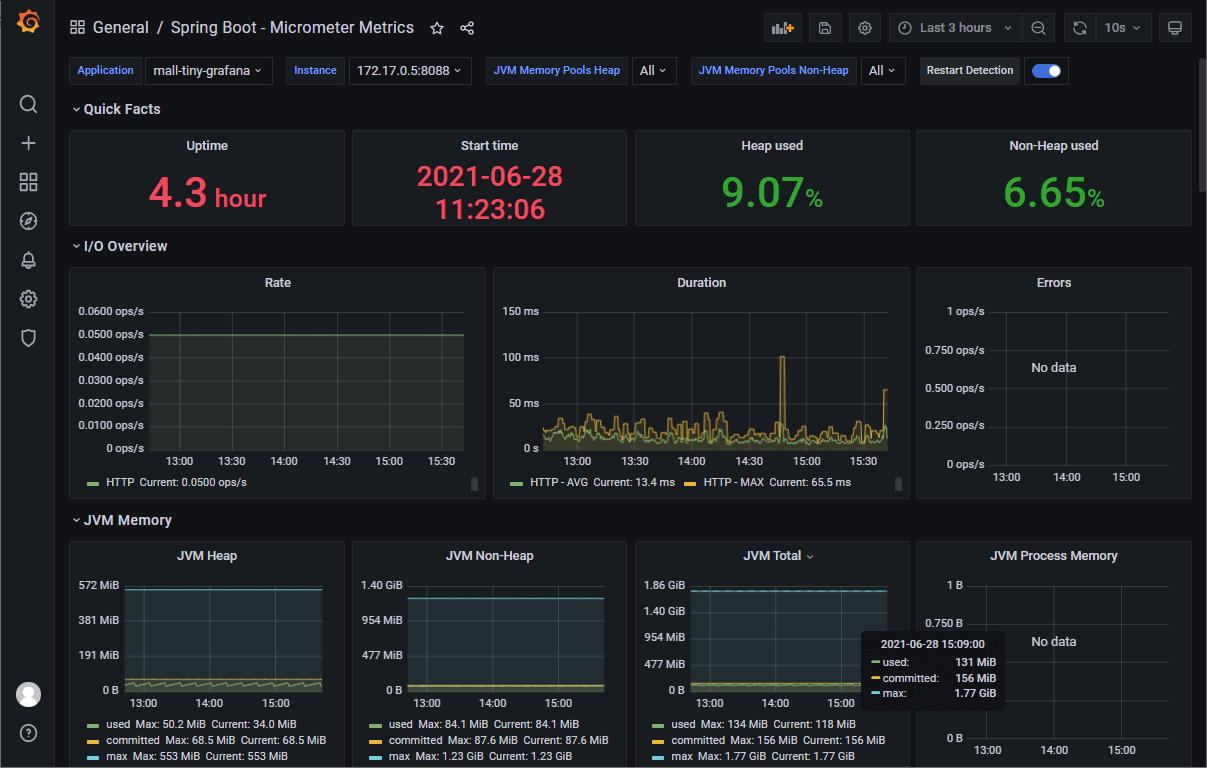Collapse the I/O Overview row
The image size is (1207, 768).
pyautogui.click(x=119, y=246)
